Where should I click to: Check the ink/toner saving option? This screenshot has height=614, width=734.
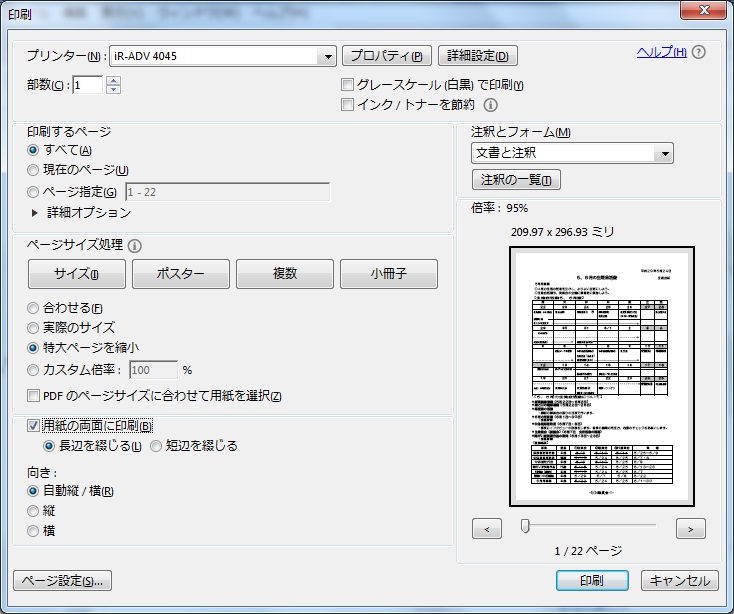(348, 104)
